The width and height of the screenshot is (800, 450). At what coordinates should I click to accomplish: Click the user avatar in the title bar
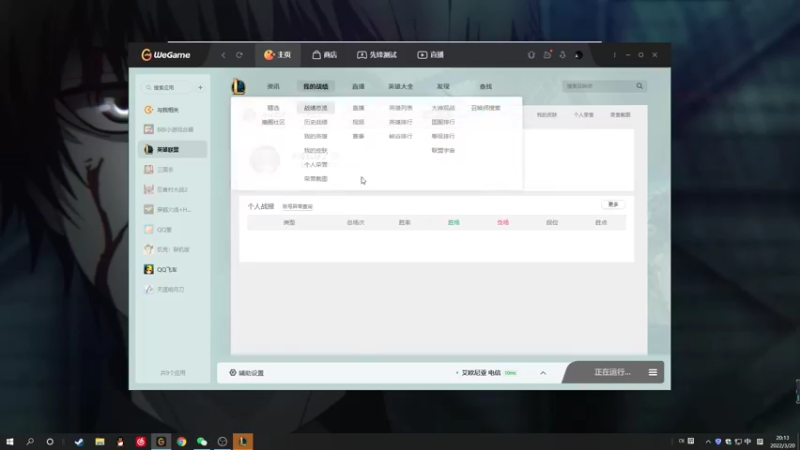coord(579,55)
